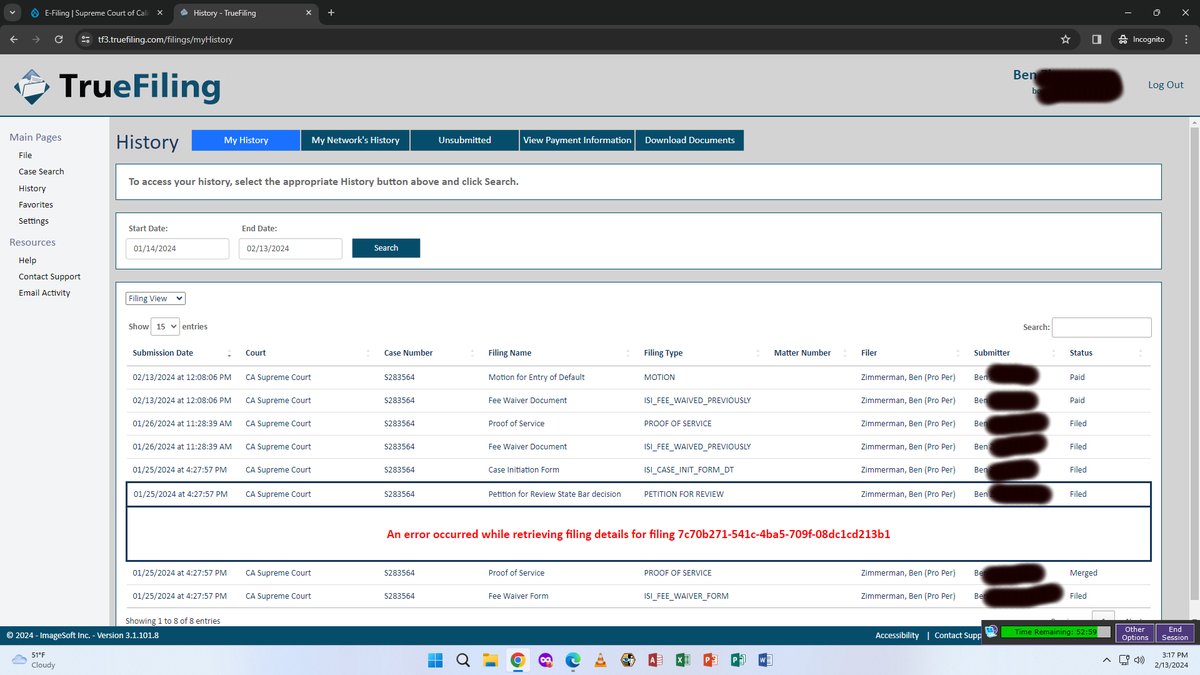Screen dimensions: 1200x675
Task: Open Help under Resources
Action: click(27, 260)
